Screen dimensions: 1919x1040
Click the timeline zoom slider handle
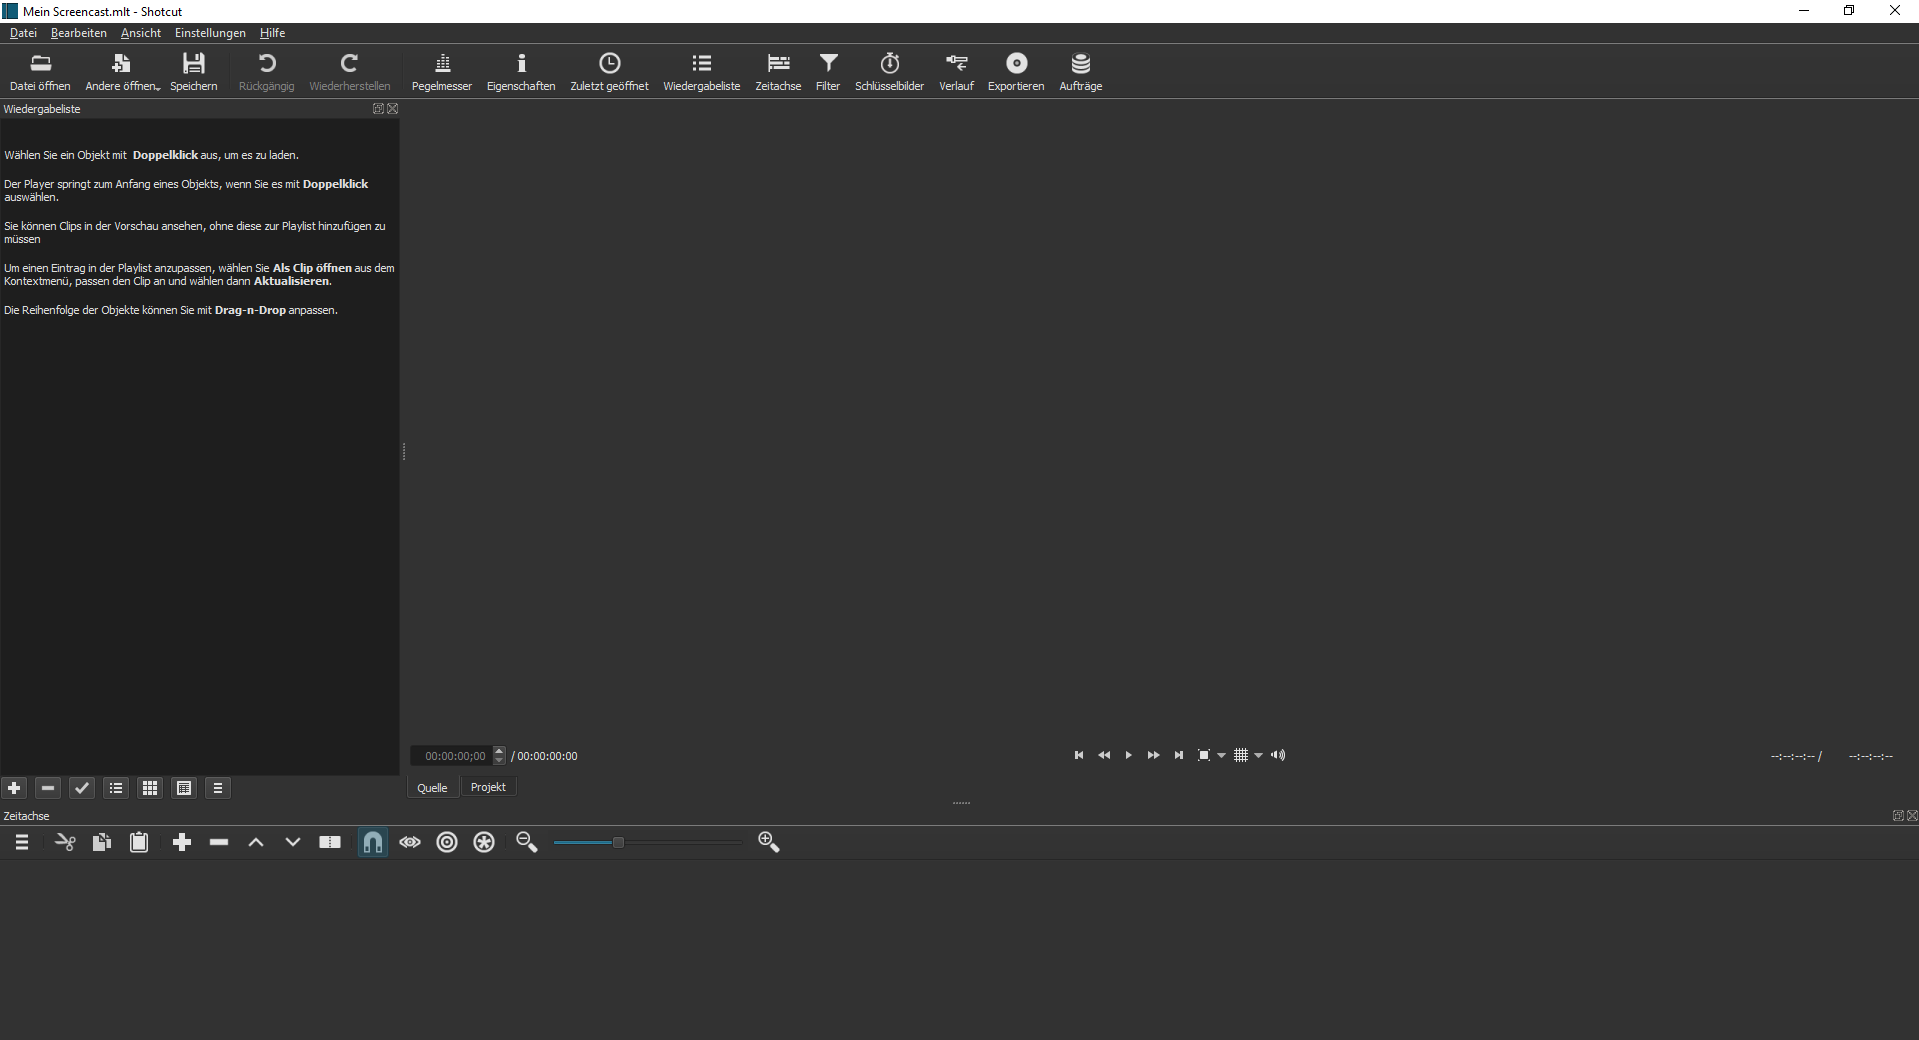click(x=618, y=842)
